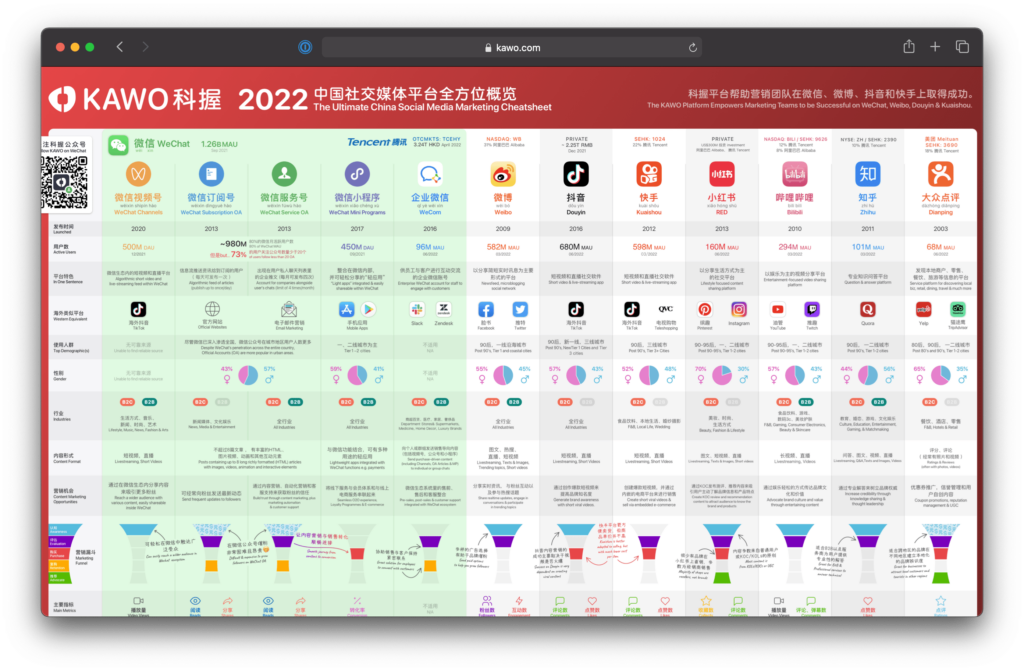
Task: Click "68M MAU" for Dianping
Action: [940, 247]
